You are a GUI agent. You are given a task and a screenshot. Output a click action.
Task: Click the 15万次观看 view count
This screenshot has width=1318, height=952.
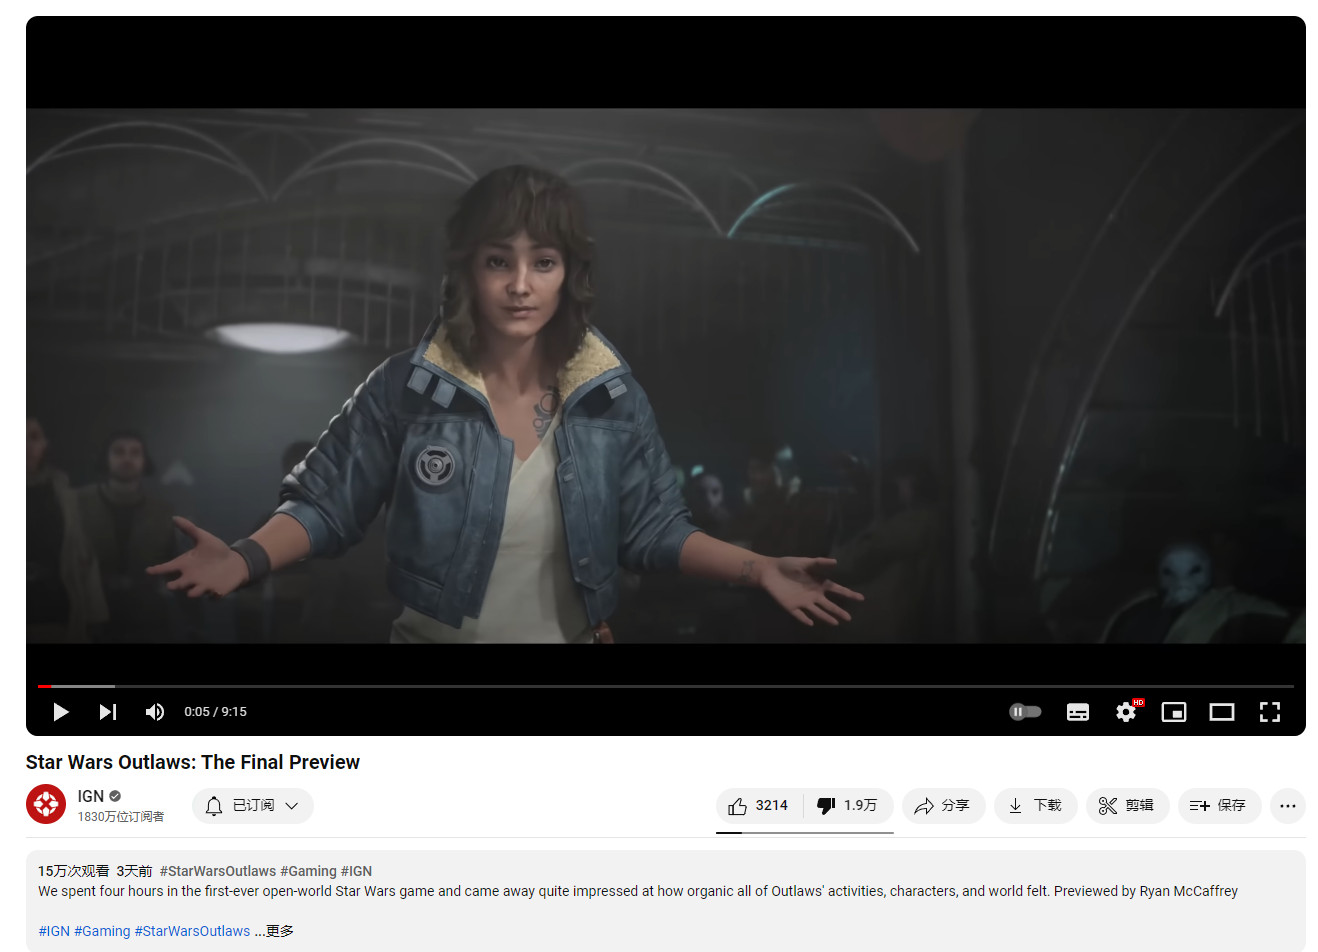[74, 871]
